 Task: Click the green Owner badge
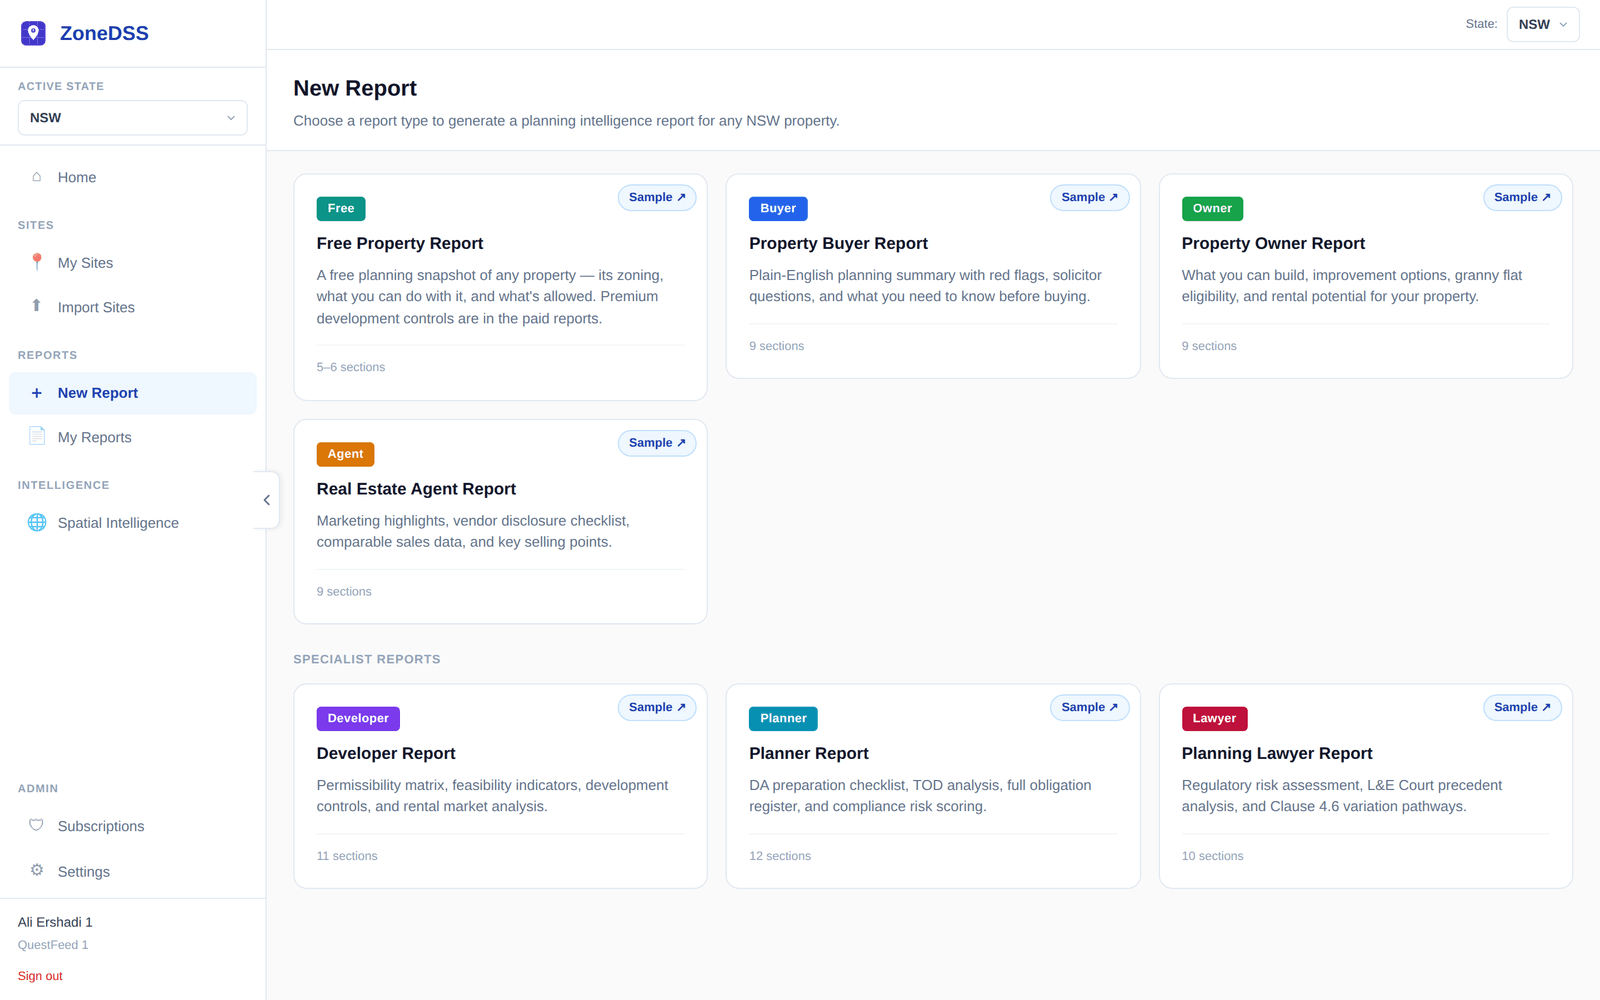pos(1212,208)
